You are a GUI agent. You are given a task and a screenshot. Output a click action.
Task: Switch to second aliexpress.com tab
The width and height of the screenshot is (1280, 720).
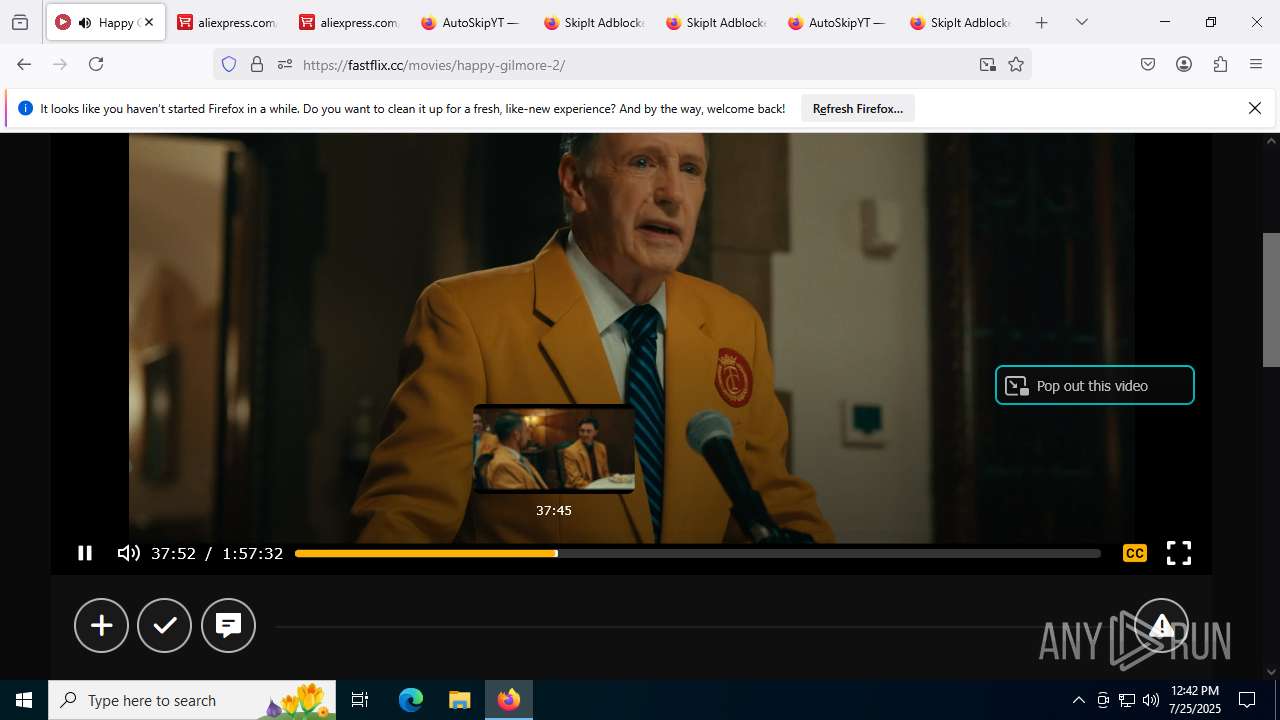coord(349,22)
